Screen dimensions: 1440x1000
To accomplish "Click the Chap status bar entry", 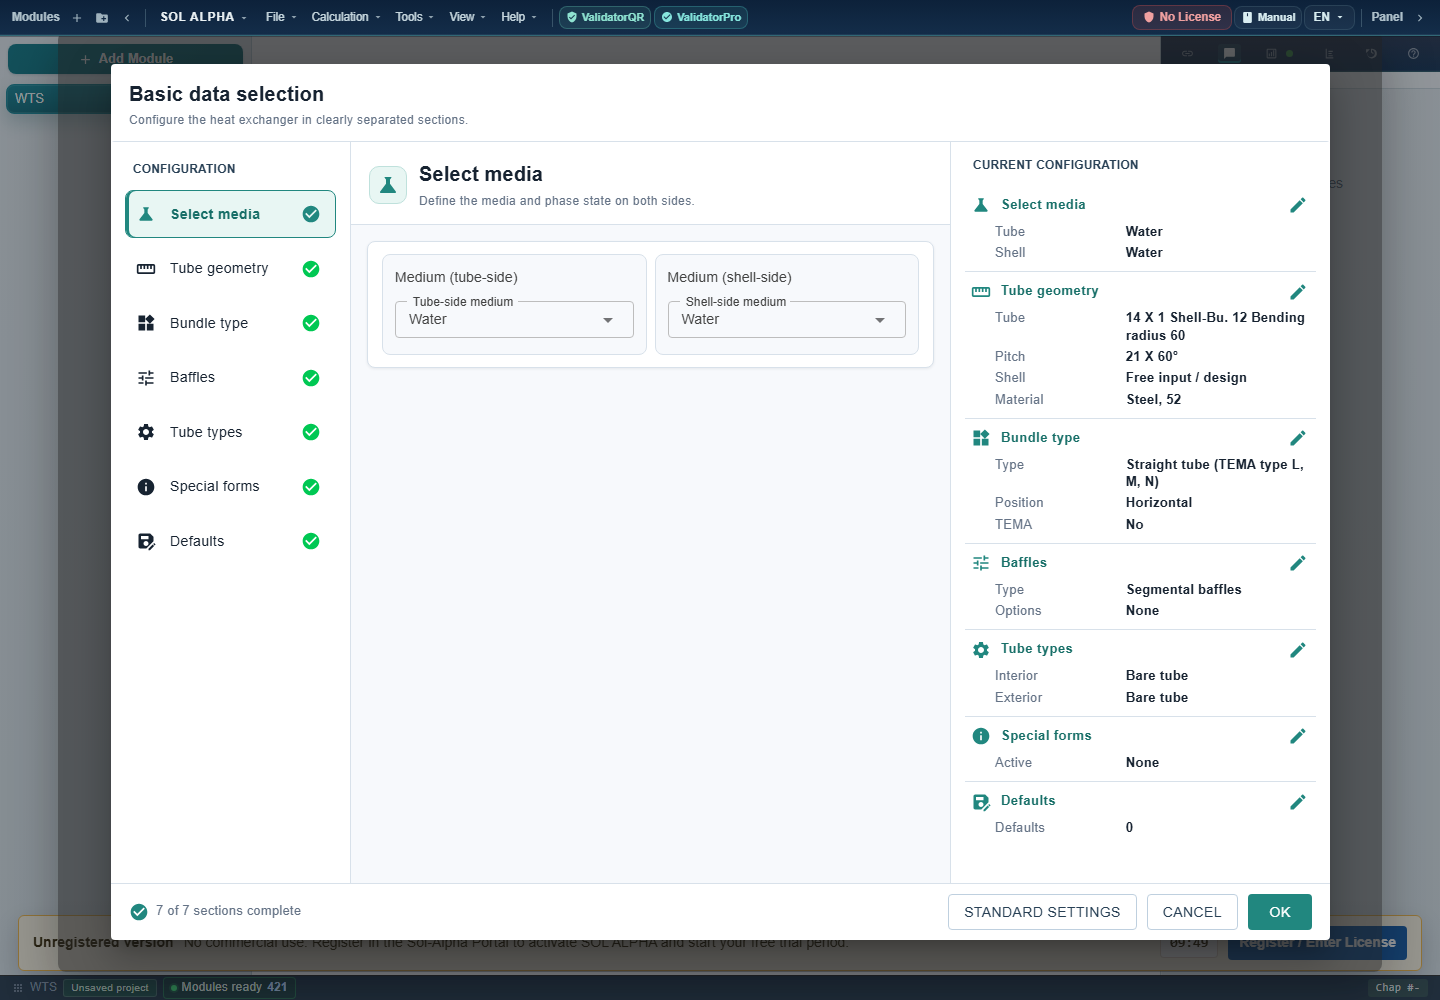I will (x=1397, y=988).
